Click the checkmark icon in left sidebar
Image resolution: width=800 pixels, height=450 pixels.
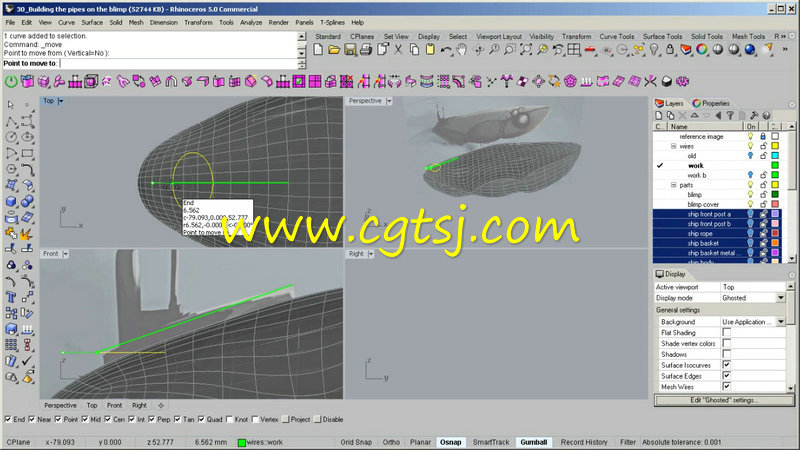27,361
